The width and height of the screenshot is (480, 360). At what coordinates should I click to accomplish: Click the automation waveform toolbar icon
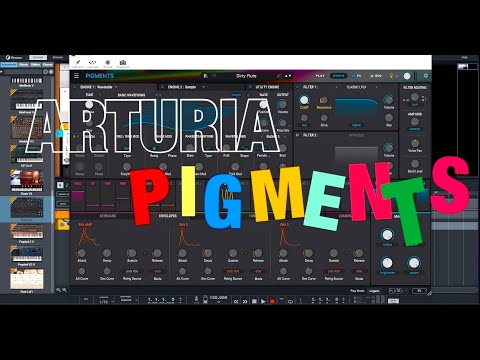pyautogui.click(x=92, y=63)
